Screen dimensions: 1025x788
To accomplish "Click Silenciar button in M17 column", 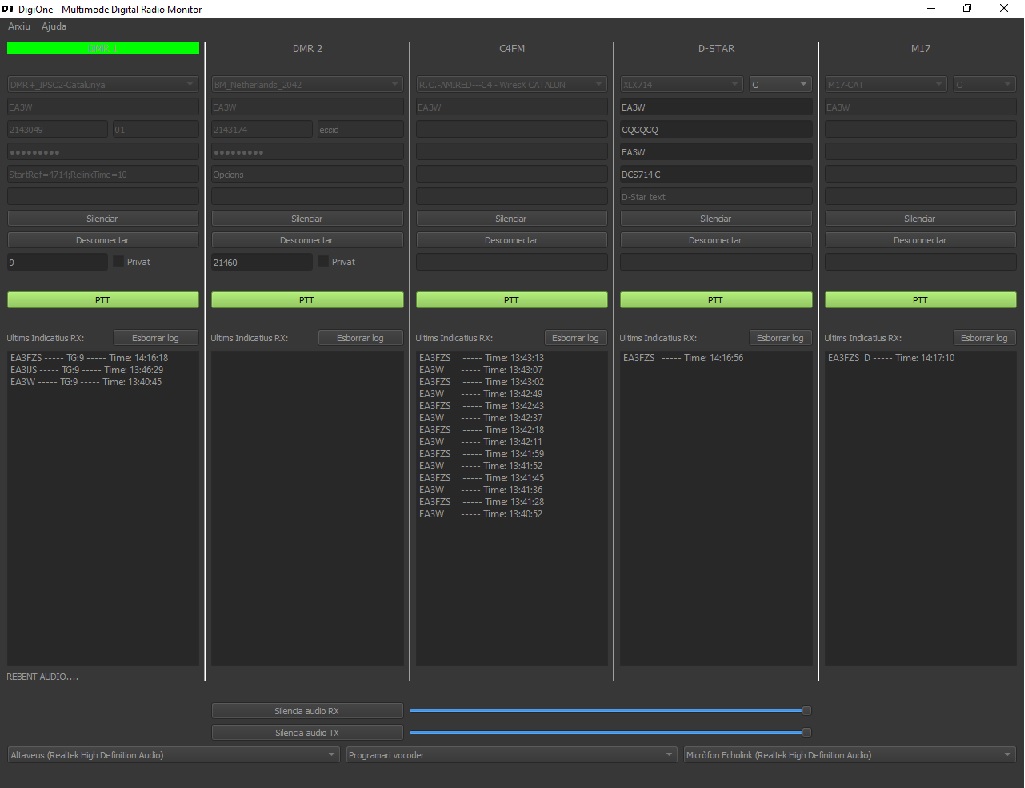I will (x=920, y=218).
